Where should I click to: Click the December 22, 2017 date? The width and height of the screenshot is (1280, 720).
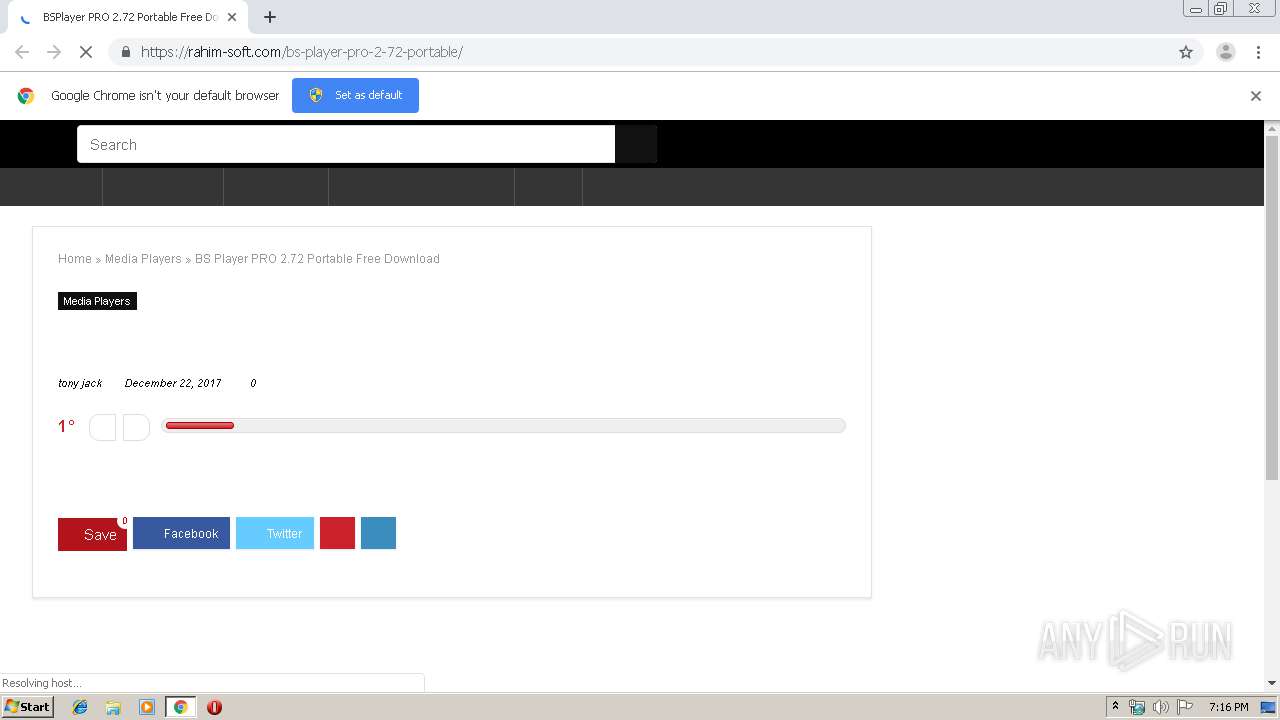point(173,383)
